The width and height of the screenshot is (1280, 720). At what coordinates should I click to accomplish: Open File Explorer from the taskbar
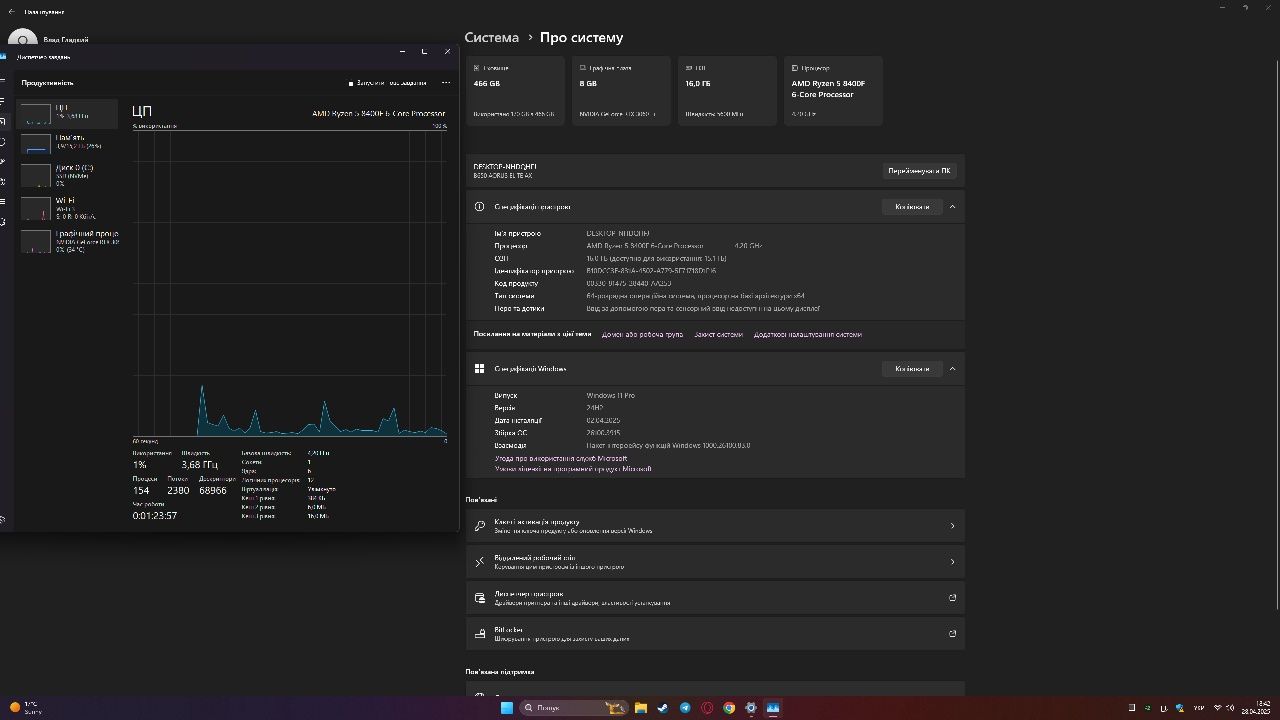tap(641, 708)
